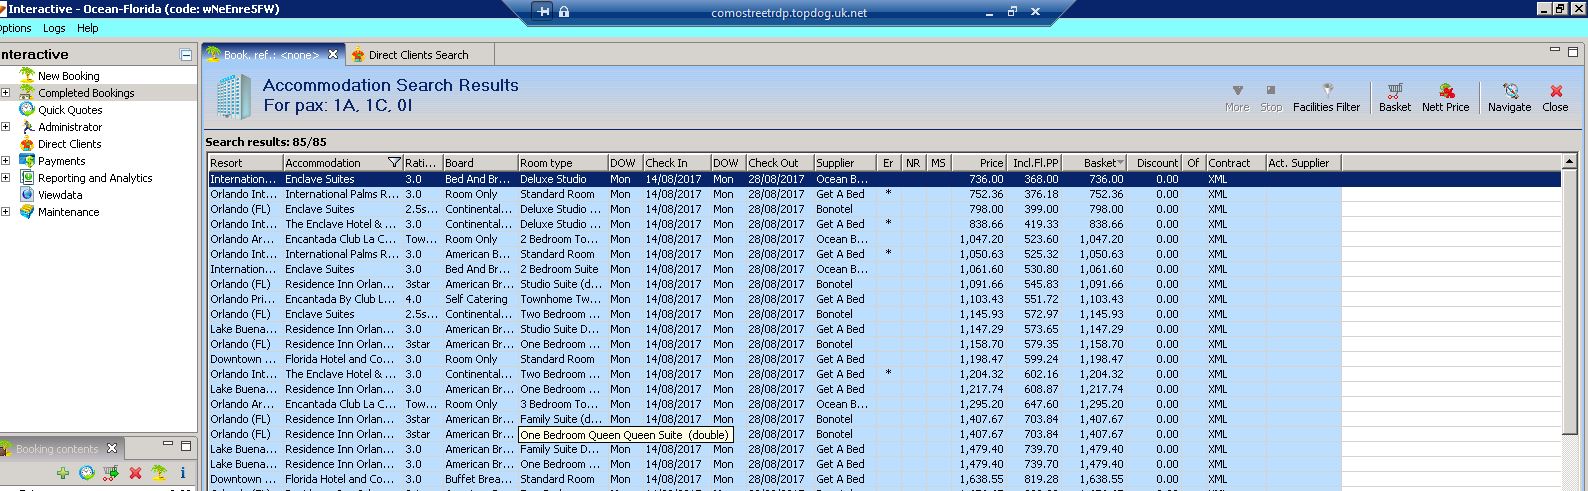Close the Booking contents tab
1588x491 pixels.
(112, 448)
